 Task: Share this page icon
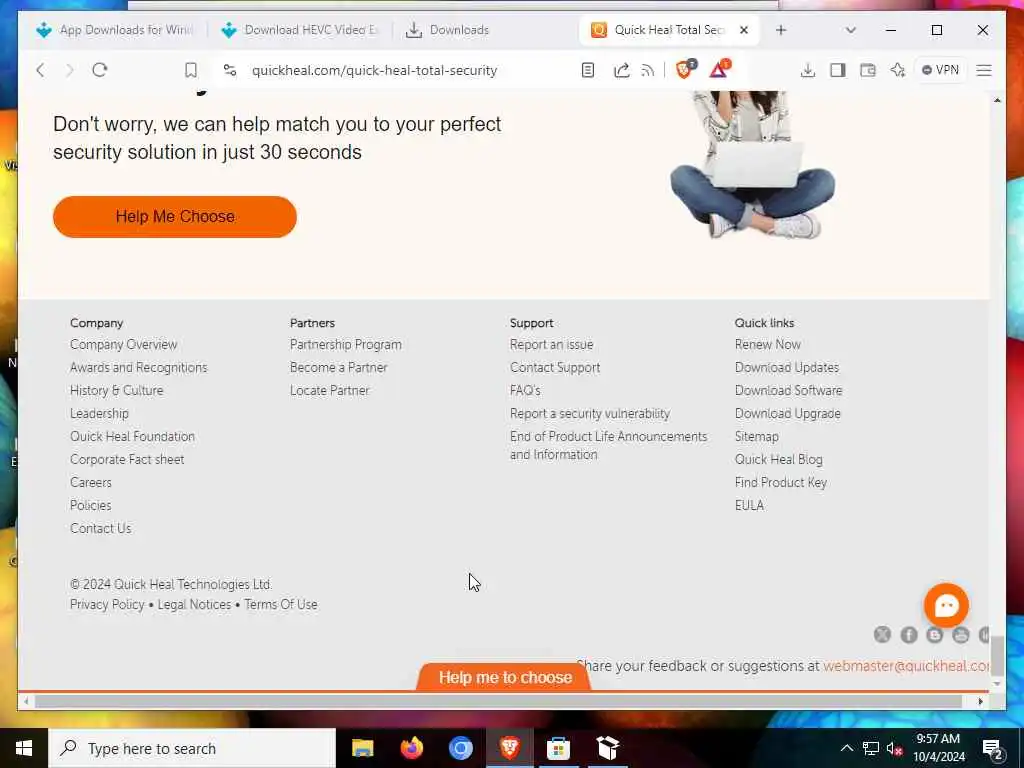(x=621, y=70)
